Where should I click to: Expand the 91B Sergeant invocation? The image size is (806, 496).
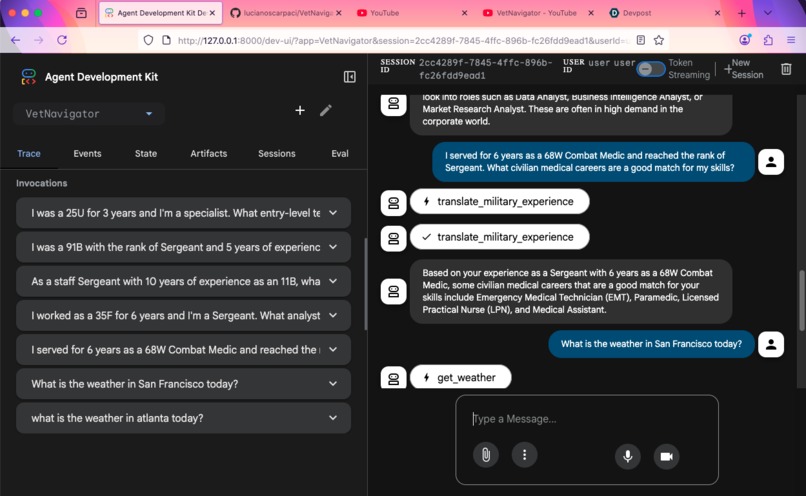click(184, 247)
